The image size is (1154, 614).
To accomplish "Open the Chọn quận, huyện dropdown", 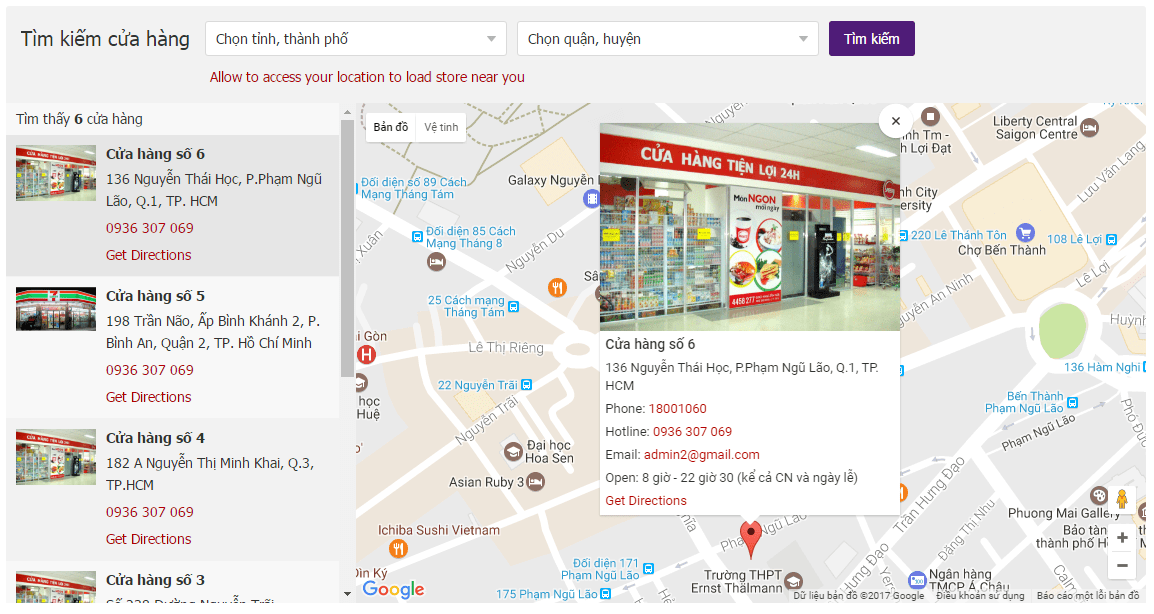I will tap(668, 39).
